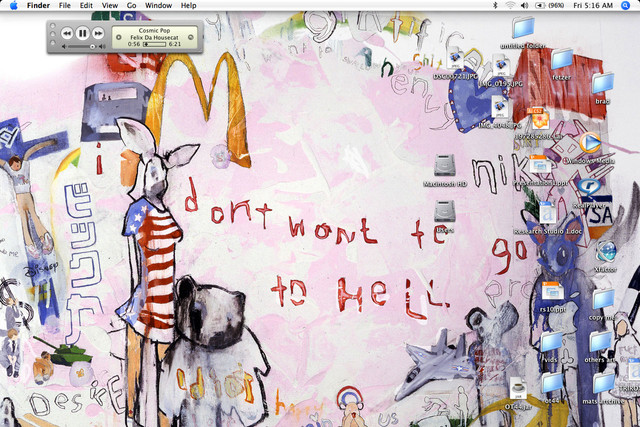Open the Go menu

pos(131,5)
